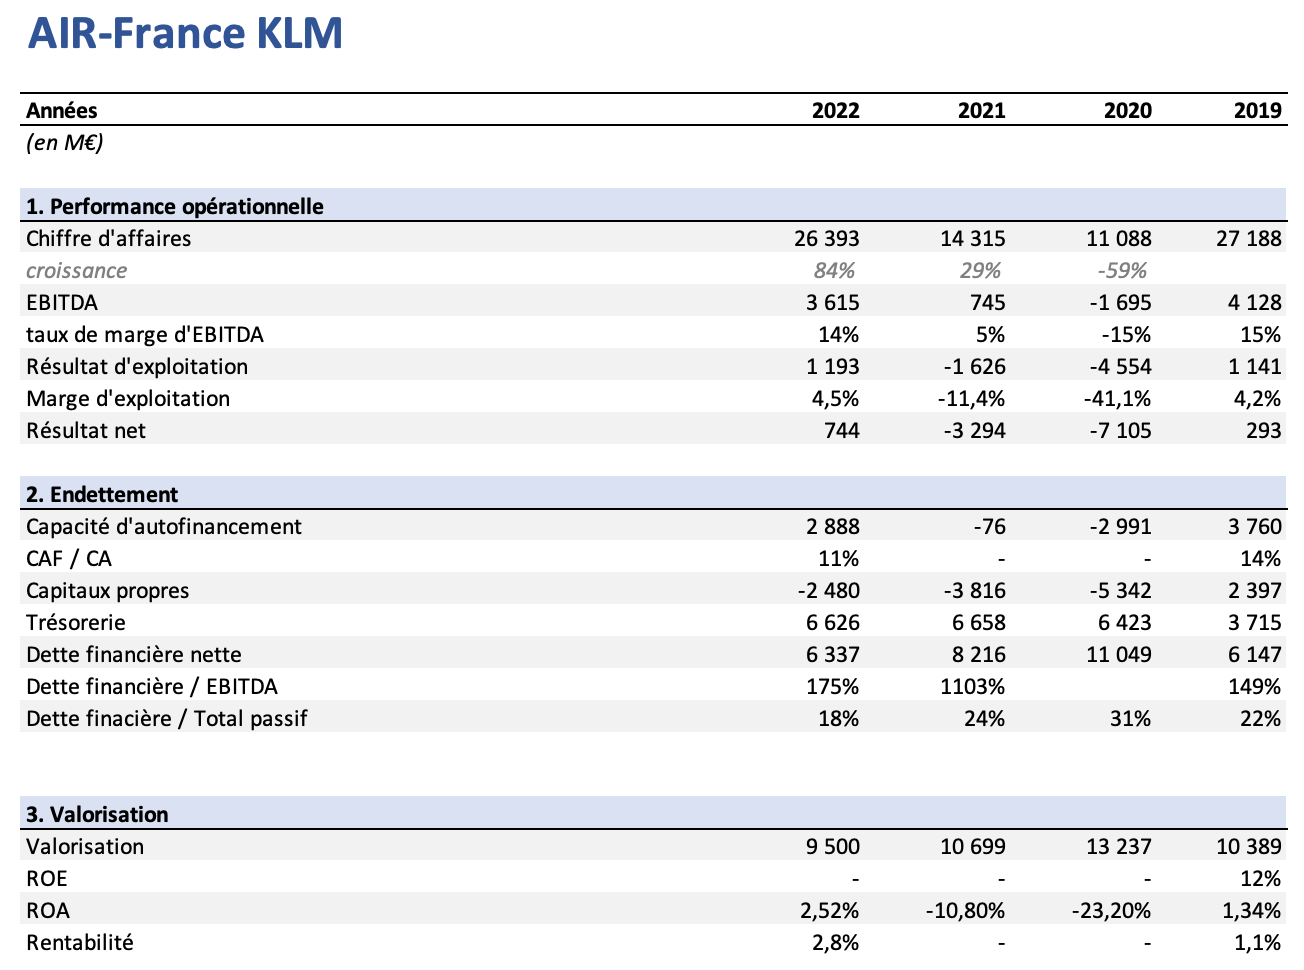
Task: Select the 2022 column header
Action: (836, 110)
